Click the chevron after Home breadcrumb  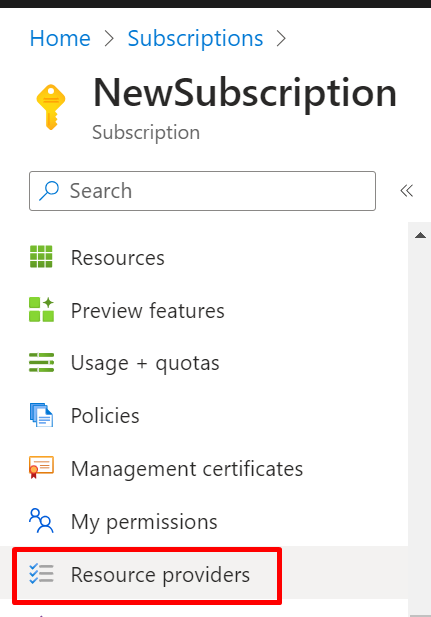pos(109,39)
